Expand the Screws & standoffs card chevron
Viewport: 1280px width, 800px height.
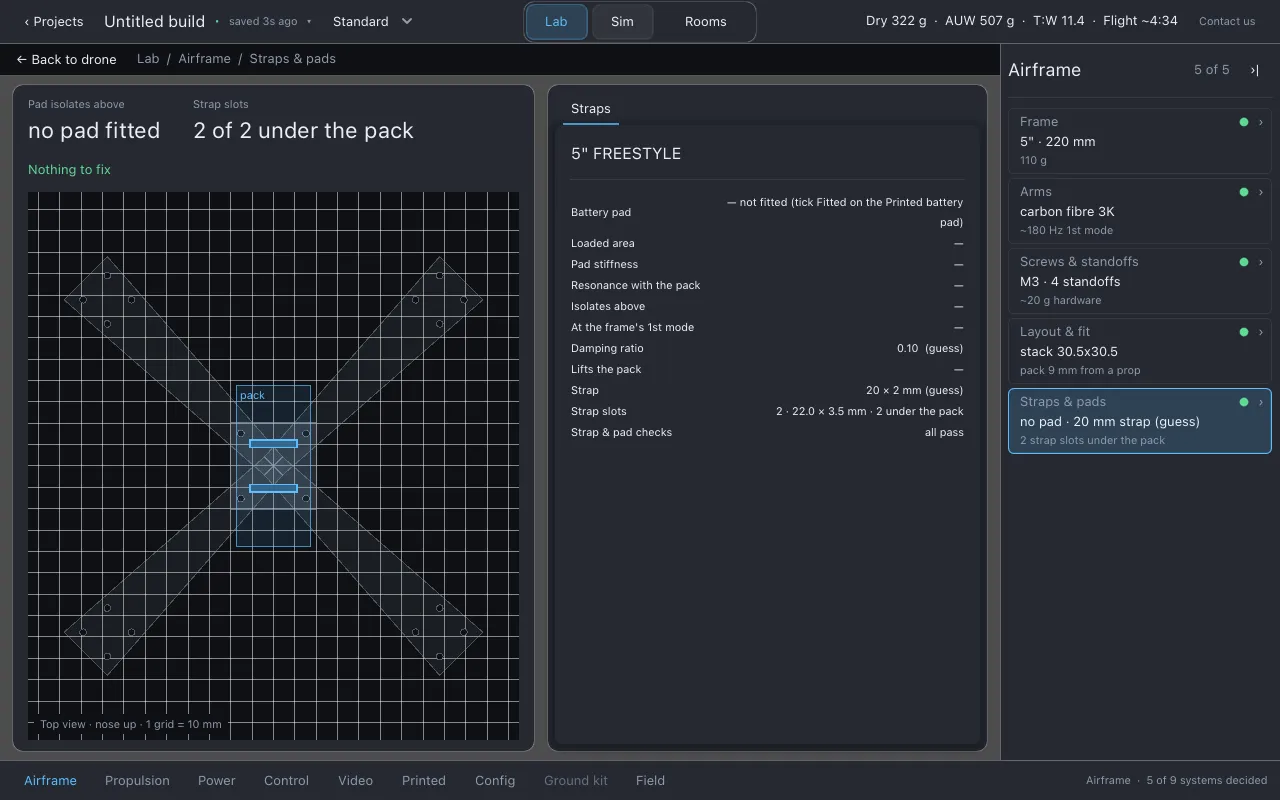tap(1261, 262)
